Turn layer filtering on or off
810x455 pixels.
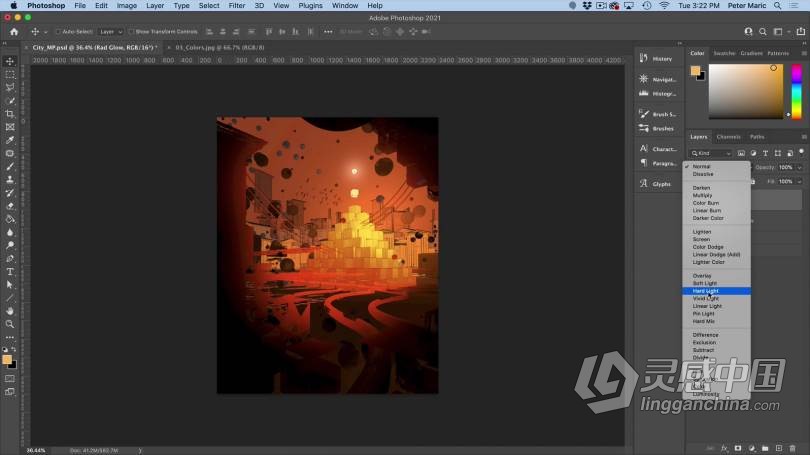click(801, 152)
